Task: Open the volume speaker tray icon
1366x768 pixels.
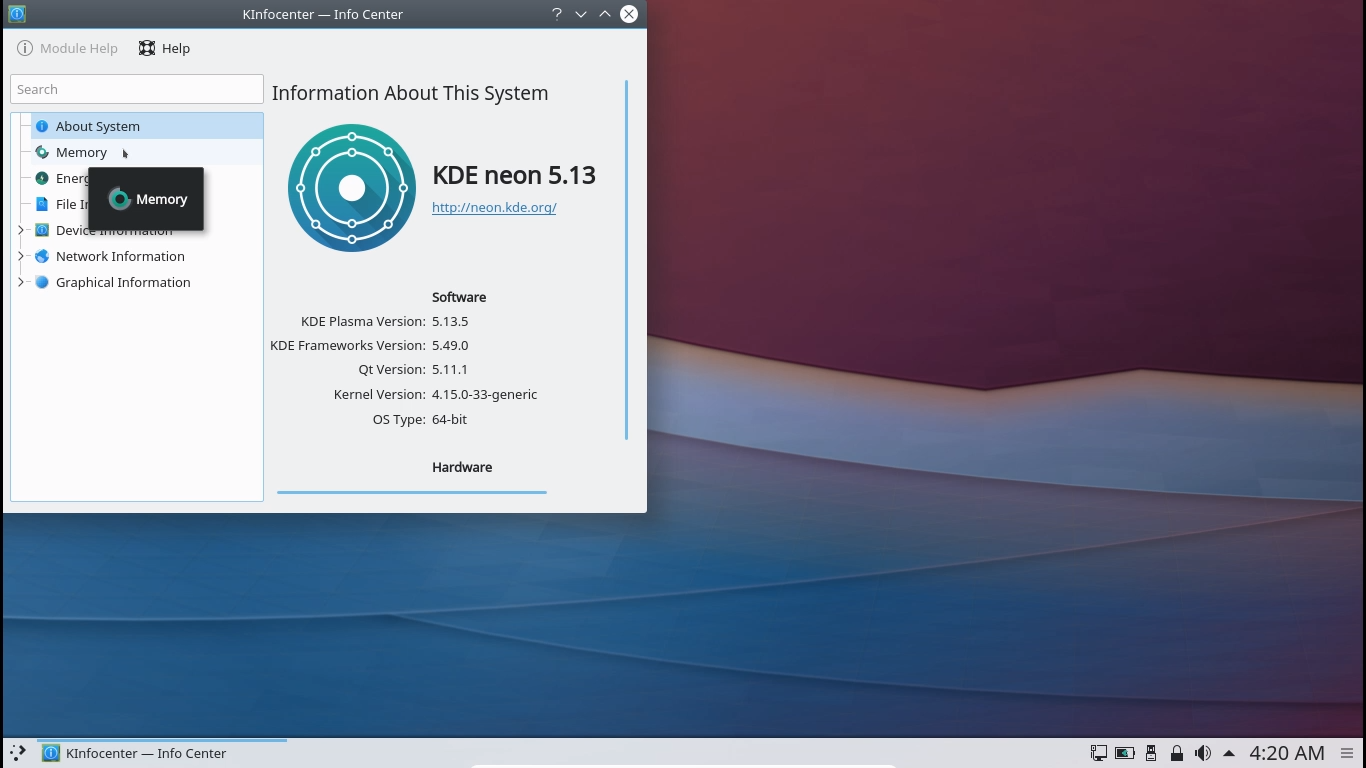Action: (1203, 753)
